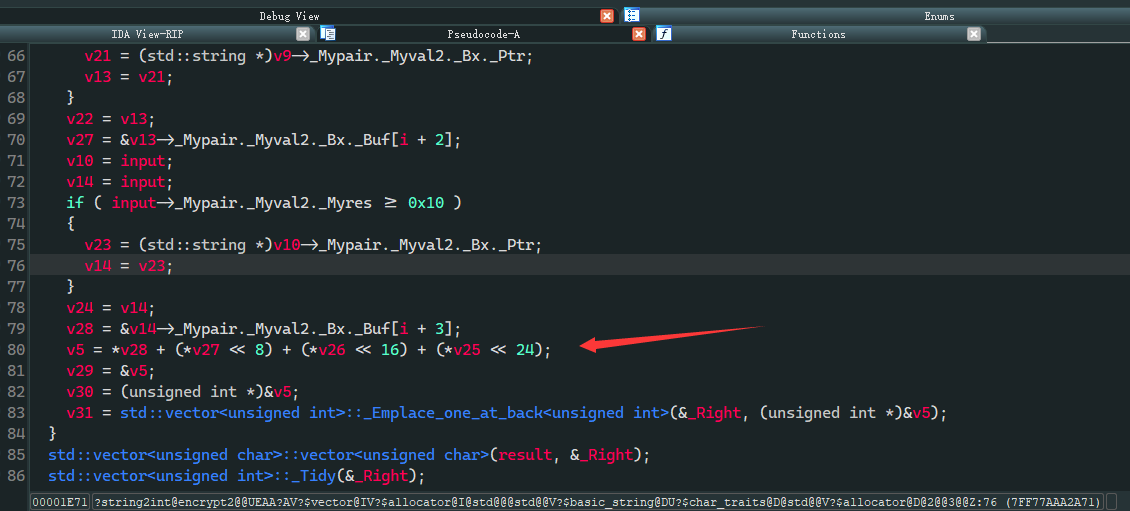Click variable v5 at start of line 80

(x=76, y=349)
